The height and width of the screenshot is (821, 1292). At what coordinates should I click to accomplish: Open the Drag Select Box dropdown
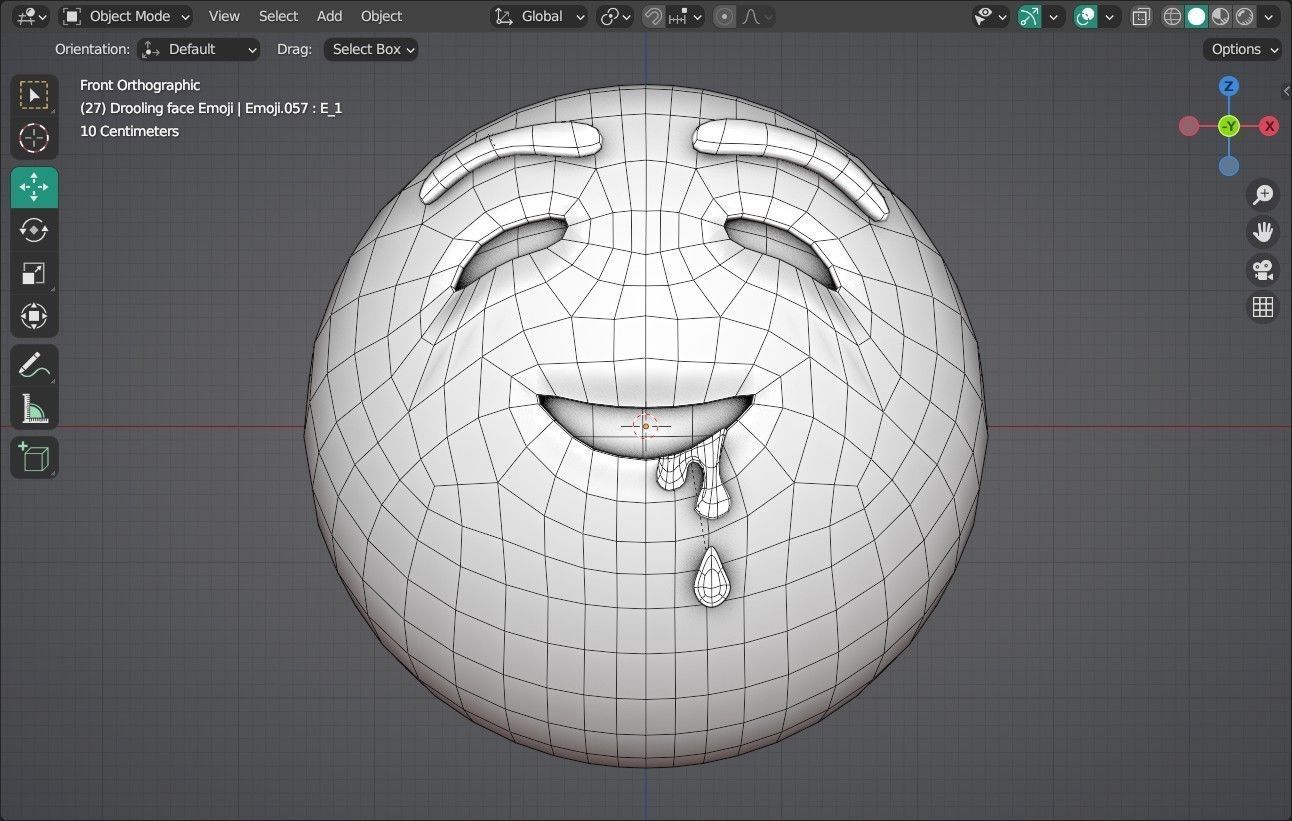point(370,49)
